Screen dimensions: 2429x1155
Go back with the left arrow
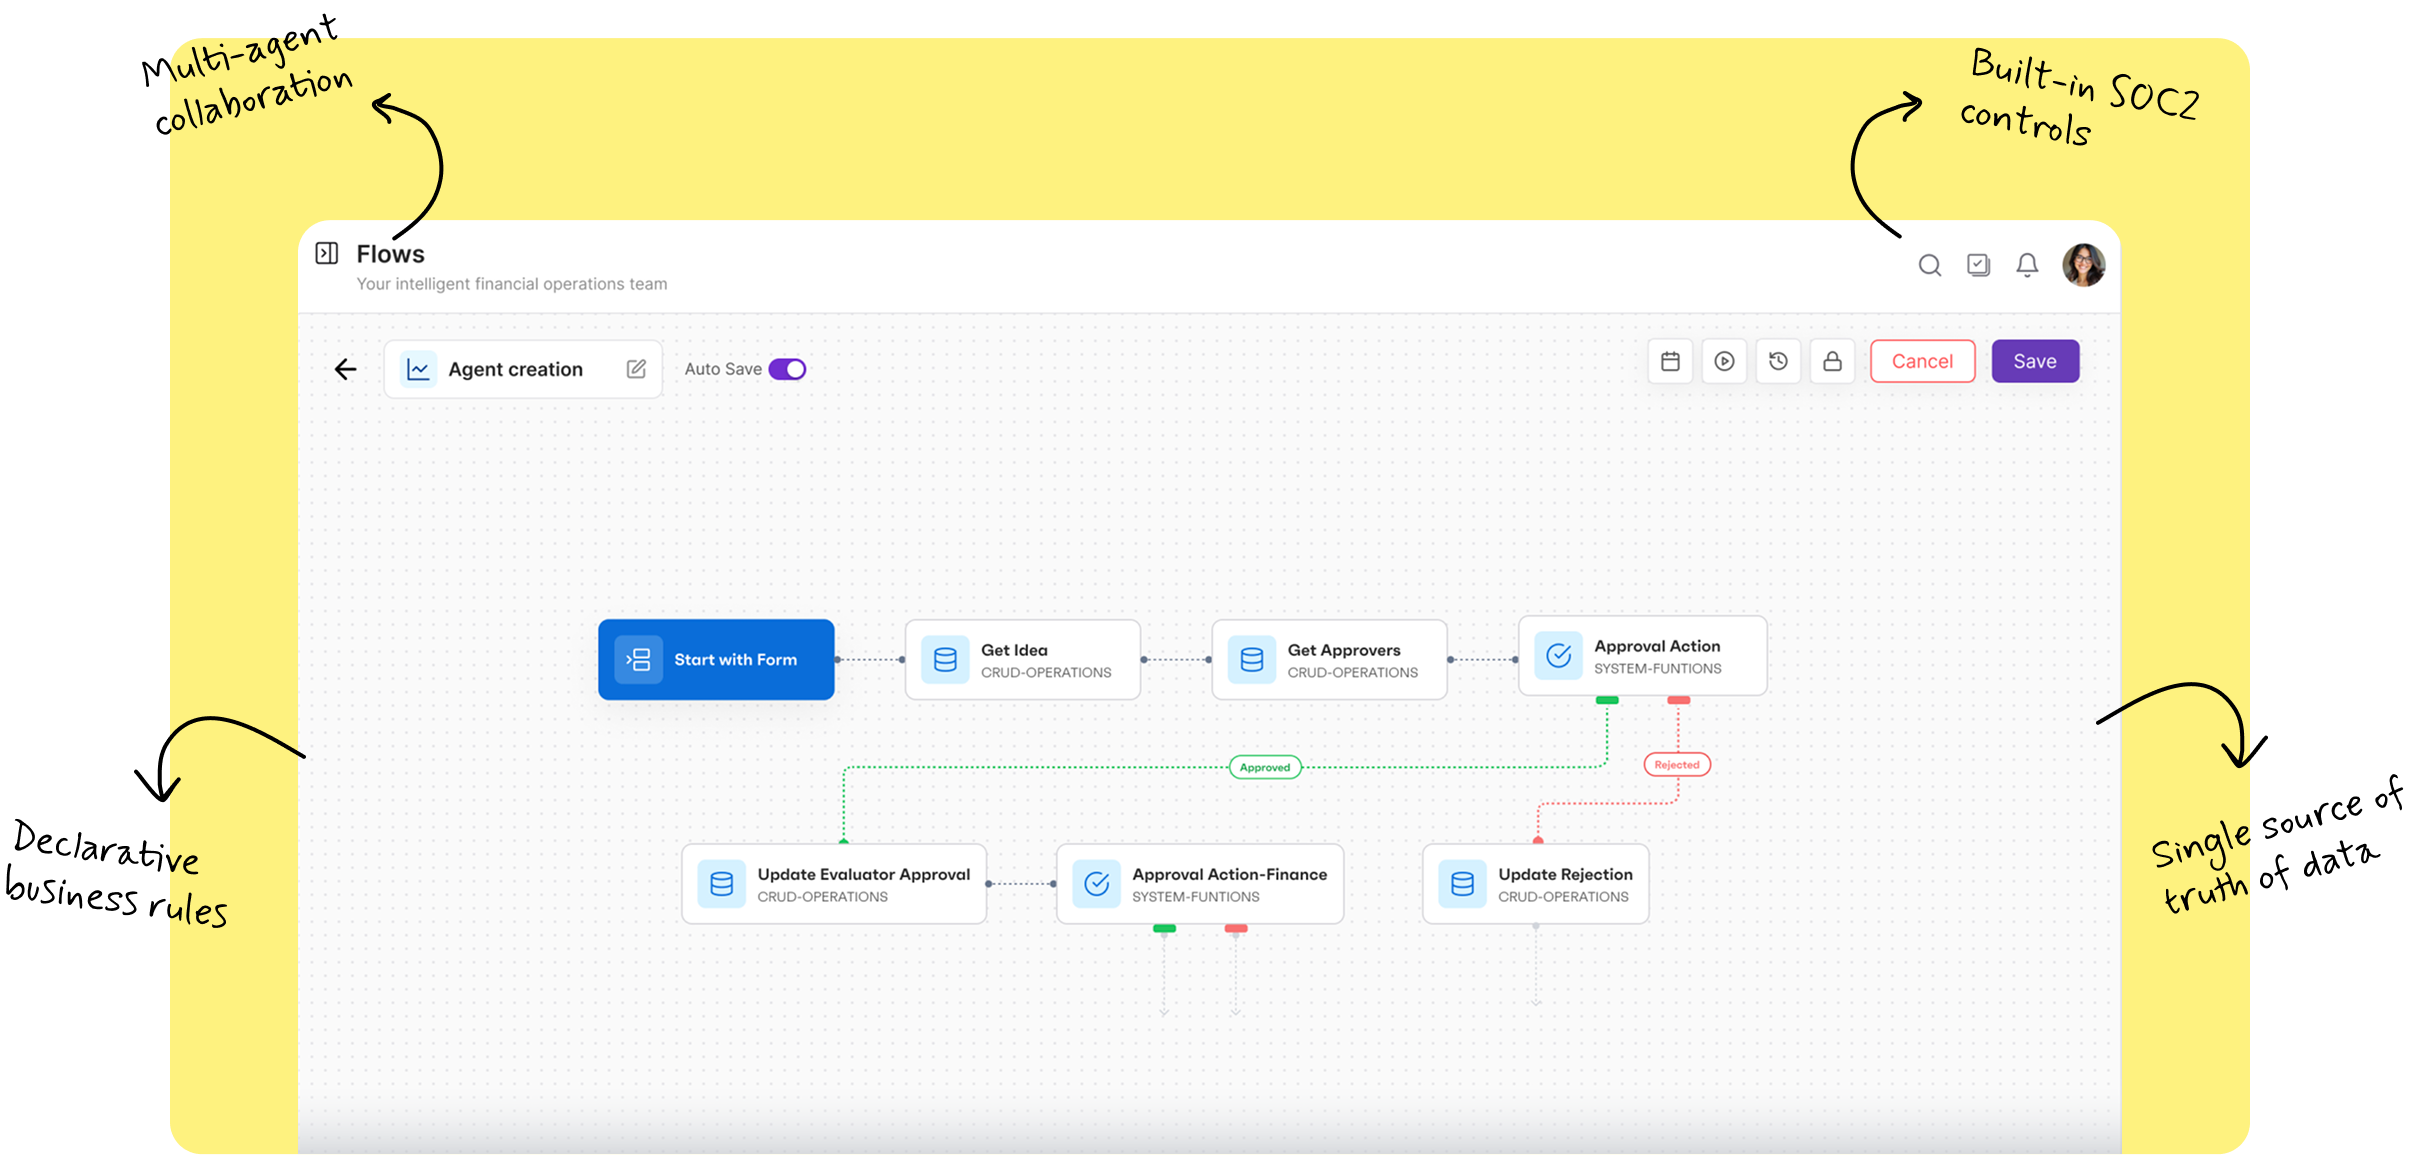click(345, 369)
